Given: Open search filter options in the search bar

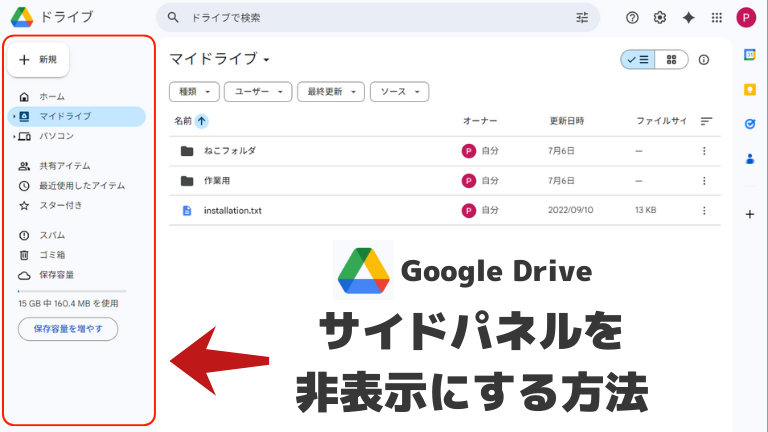Looking at the screenshot, I should point(582,18).
